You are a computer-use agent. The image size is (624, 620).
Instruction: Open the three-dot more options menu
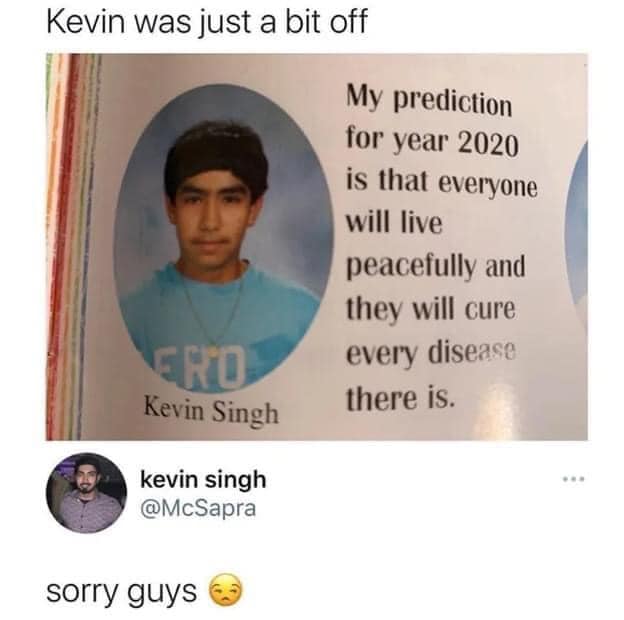[573, 479]
